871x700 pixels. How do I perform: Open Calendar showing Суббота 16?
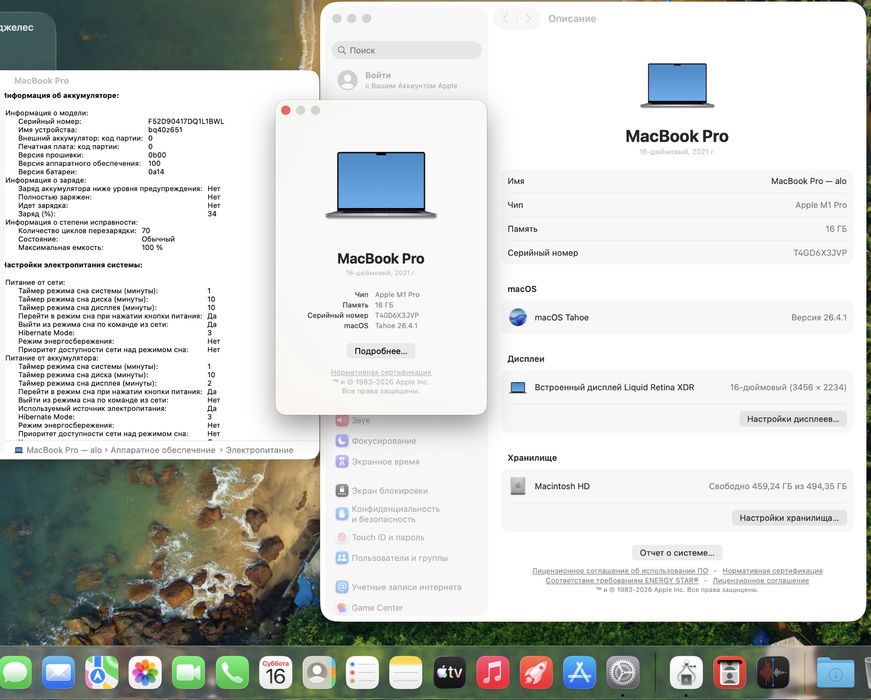click(x=276, y=672)
